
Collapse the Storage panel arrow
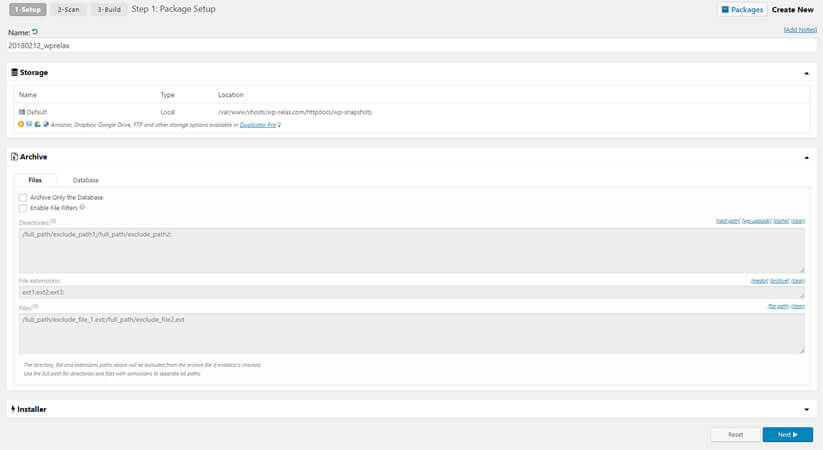click(x=807, y=73)
